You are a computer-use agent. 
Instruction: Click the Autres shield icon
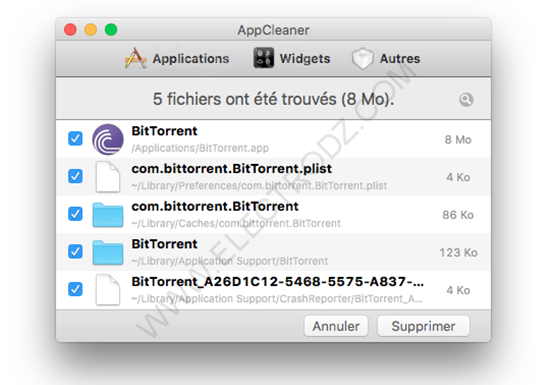[x=362, y=59]
